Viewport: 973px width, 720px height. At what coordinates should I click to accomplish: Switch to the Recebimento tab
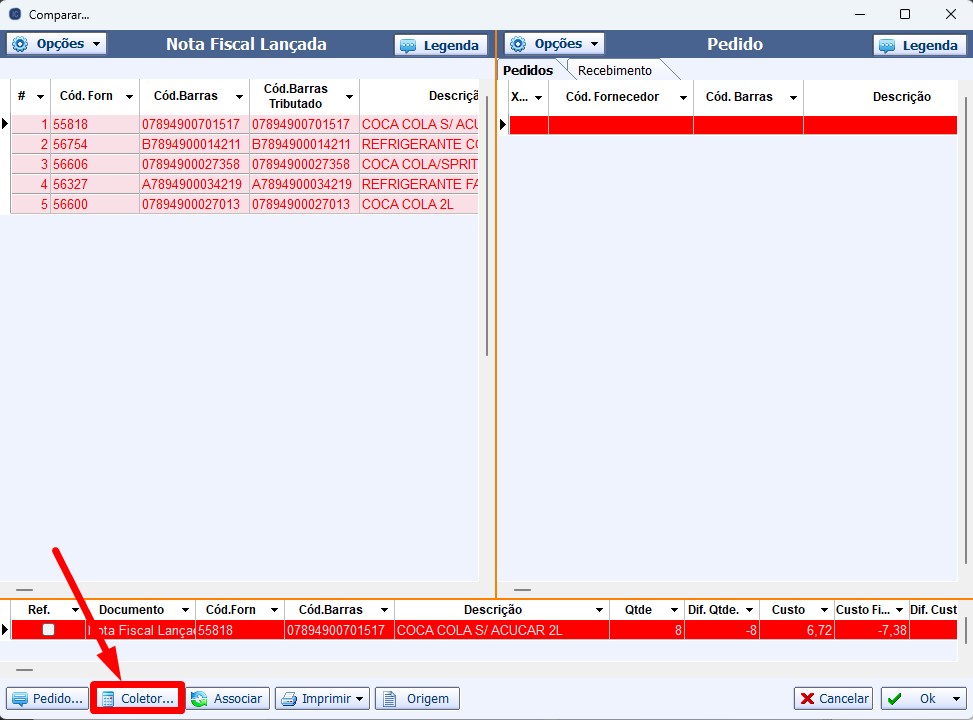click(x=614, y=70)
